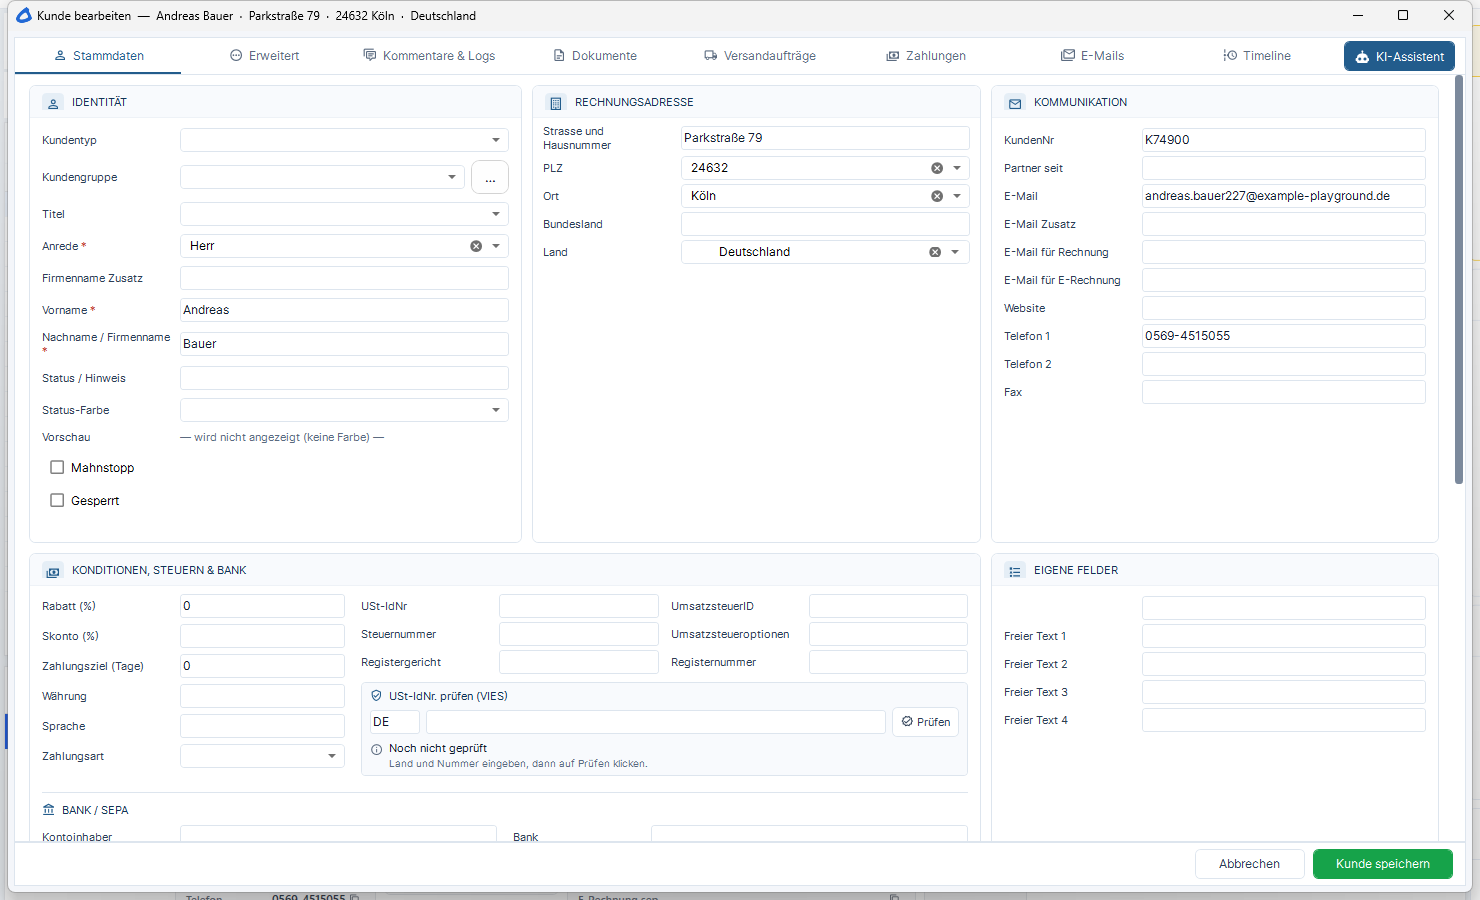
Task: Open the KI-Assistent panel
Action: click(1399, 56)
